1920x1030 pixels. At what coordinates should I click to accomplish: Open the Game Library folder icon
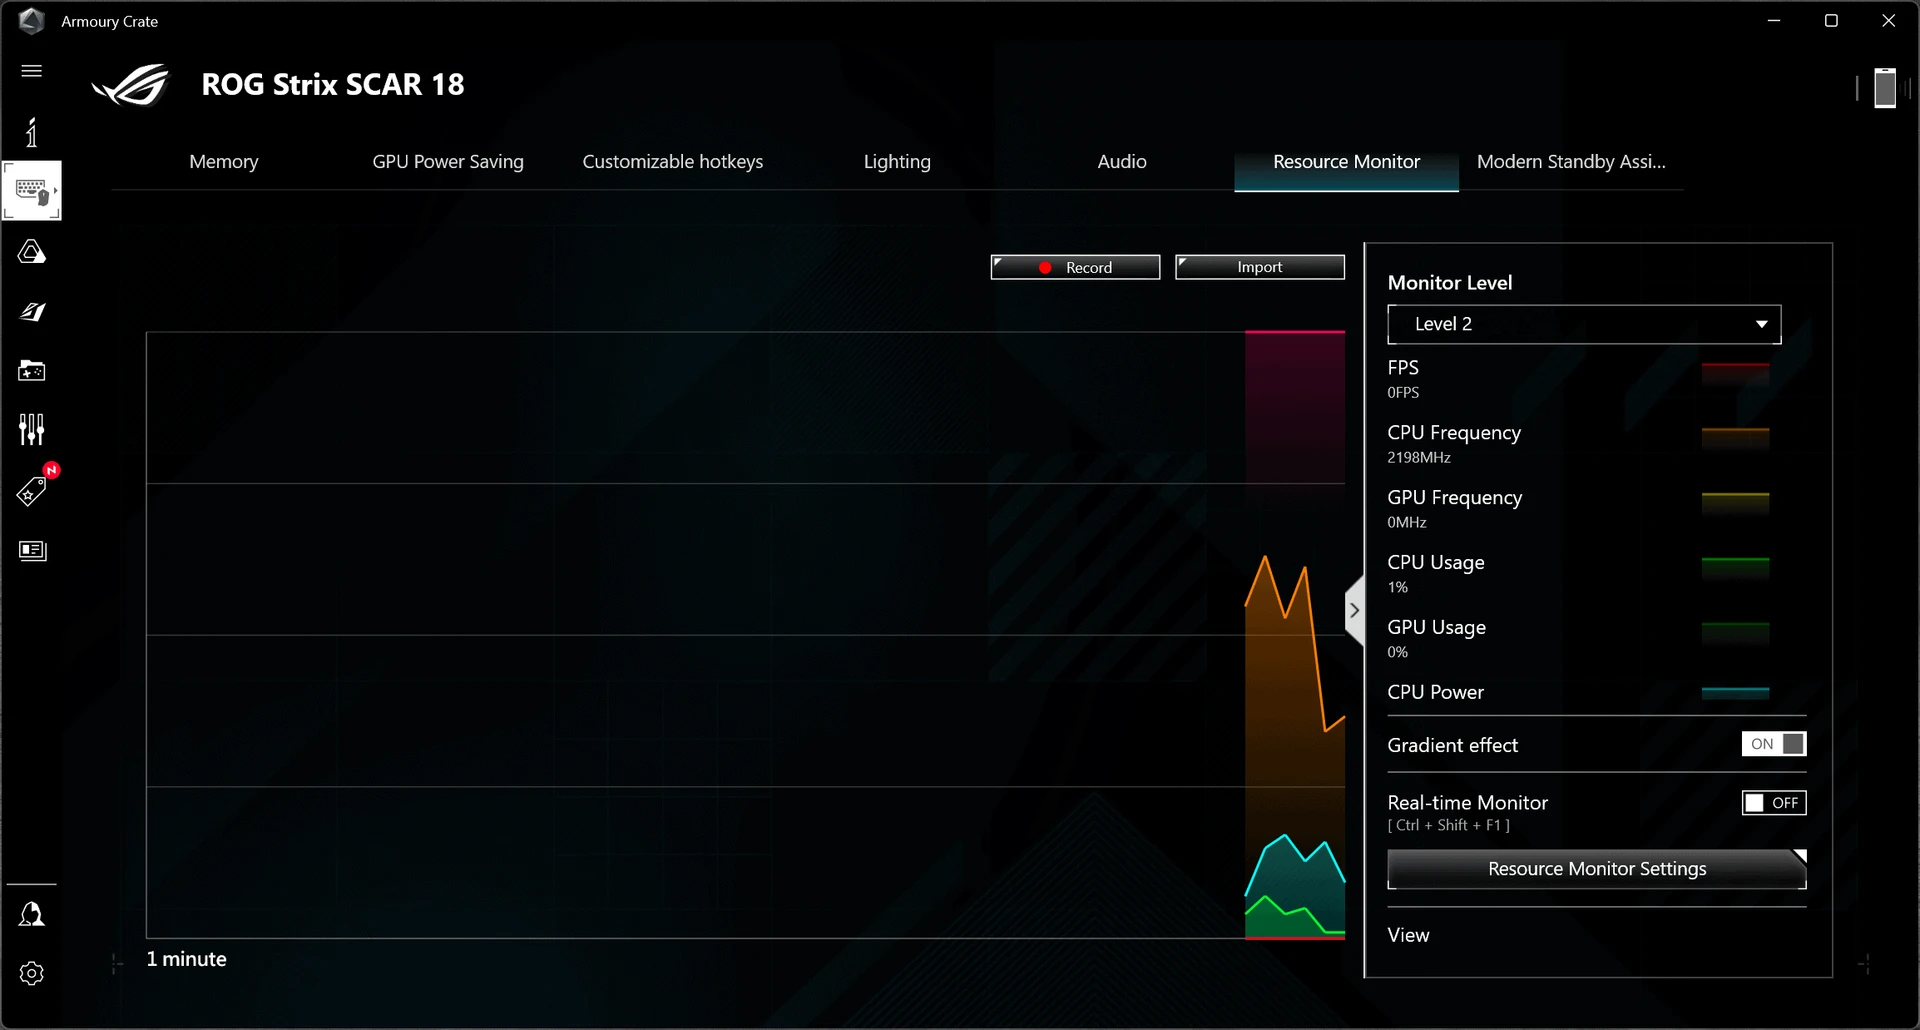coord(32,371)
